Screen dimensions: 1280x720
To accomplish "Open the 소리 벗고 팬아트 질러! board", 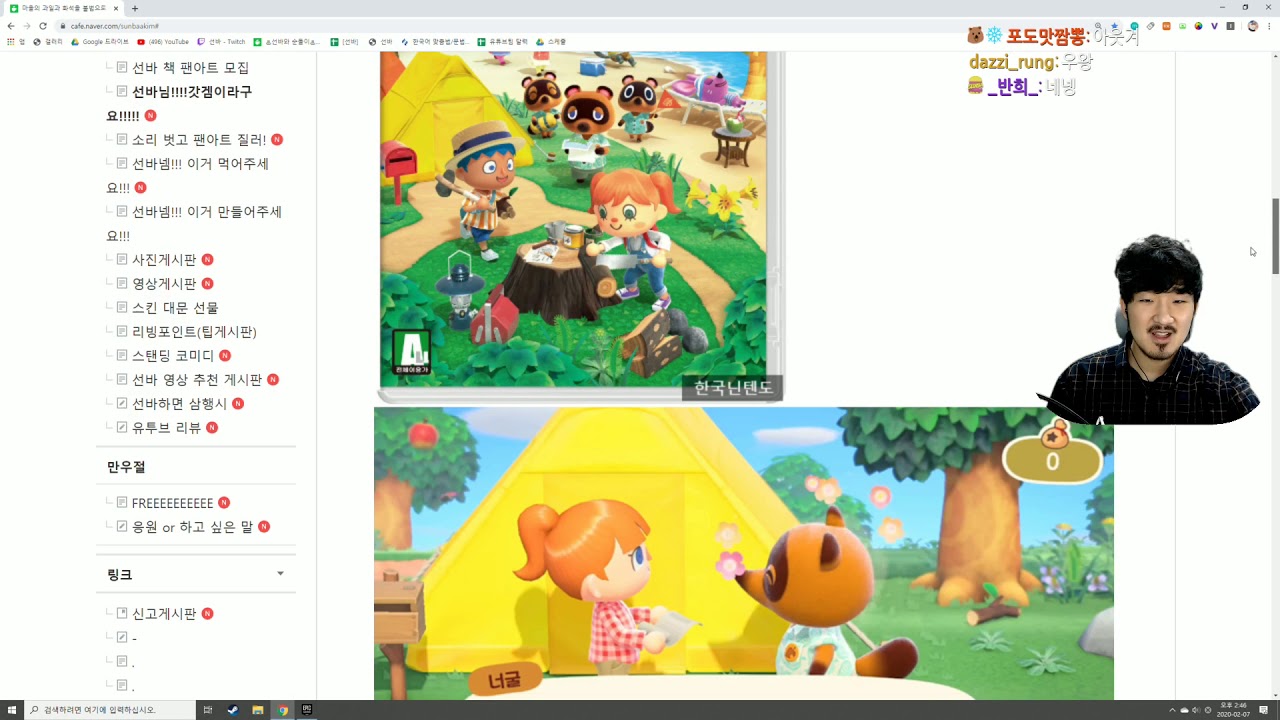I will 199,139.
